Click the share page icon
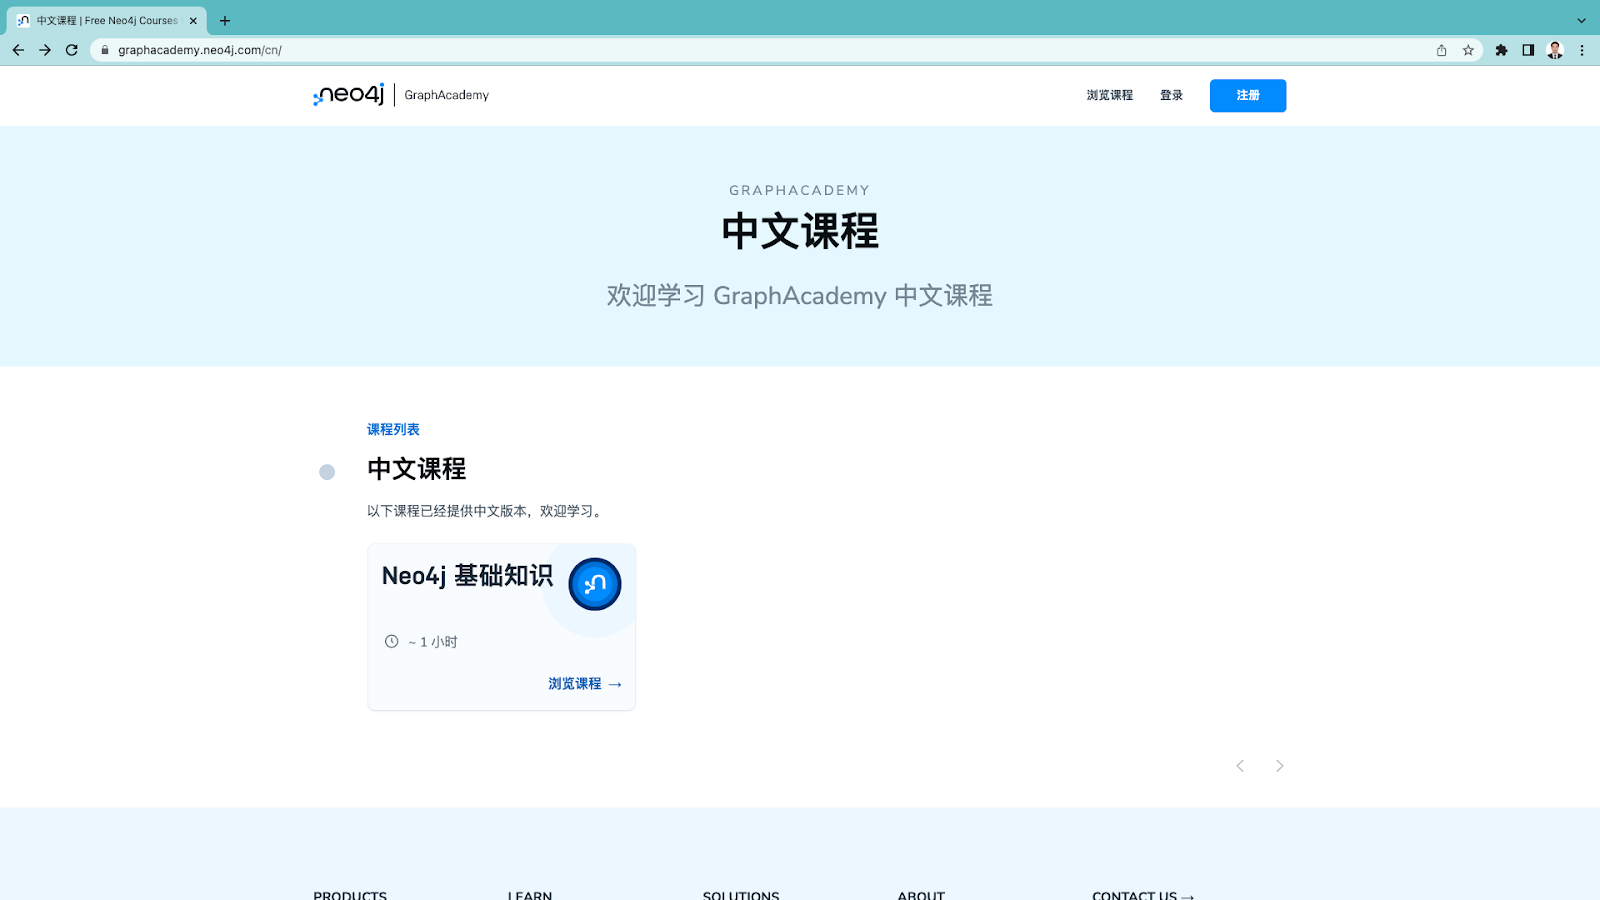Screen dimensions: 1600x900 [x=1441, y=50]
